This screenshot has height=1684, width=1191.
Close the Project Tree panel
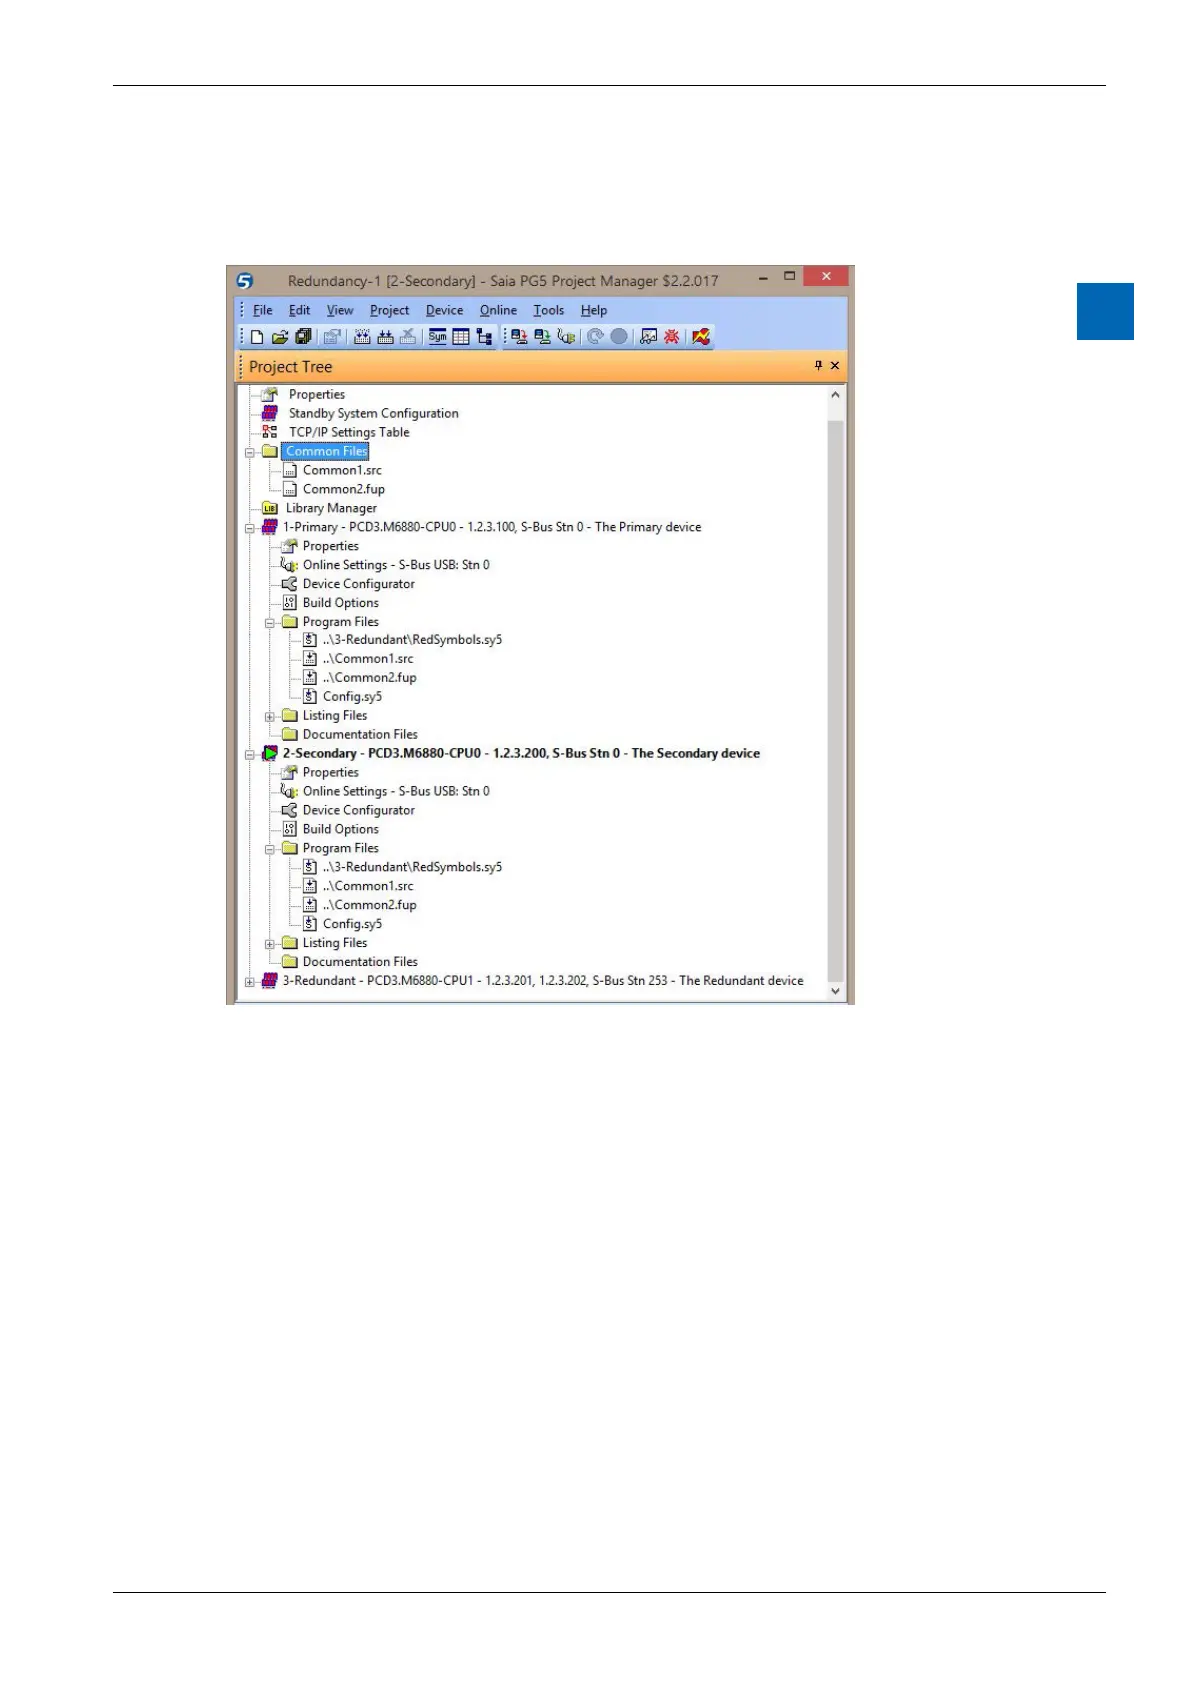(x=835, y=366)
